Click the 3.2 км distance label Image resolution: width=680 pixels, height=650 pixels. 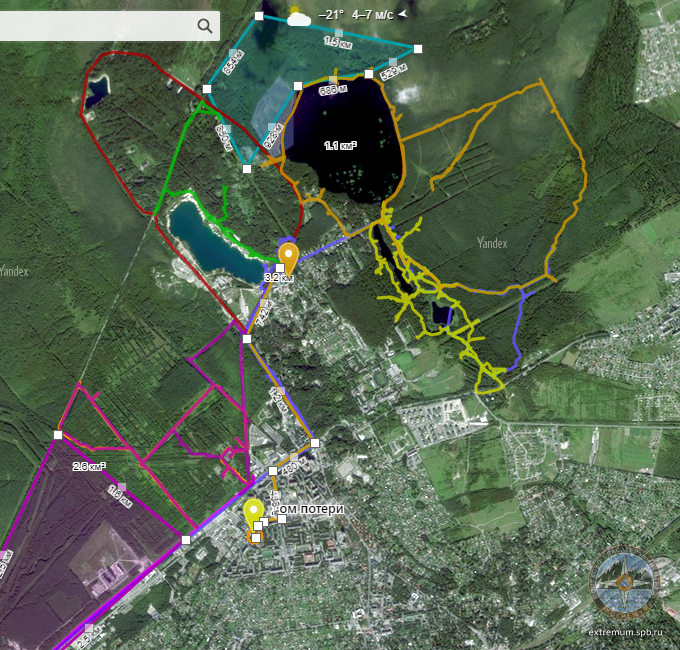pos(277,278)
